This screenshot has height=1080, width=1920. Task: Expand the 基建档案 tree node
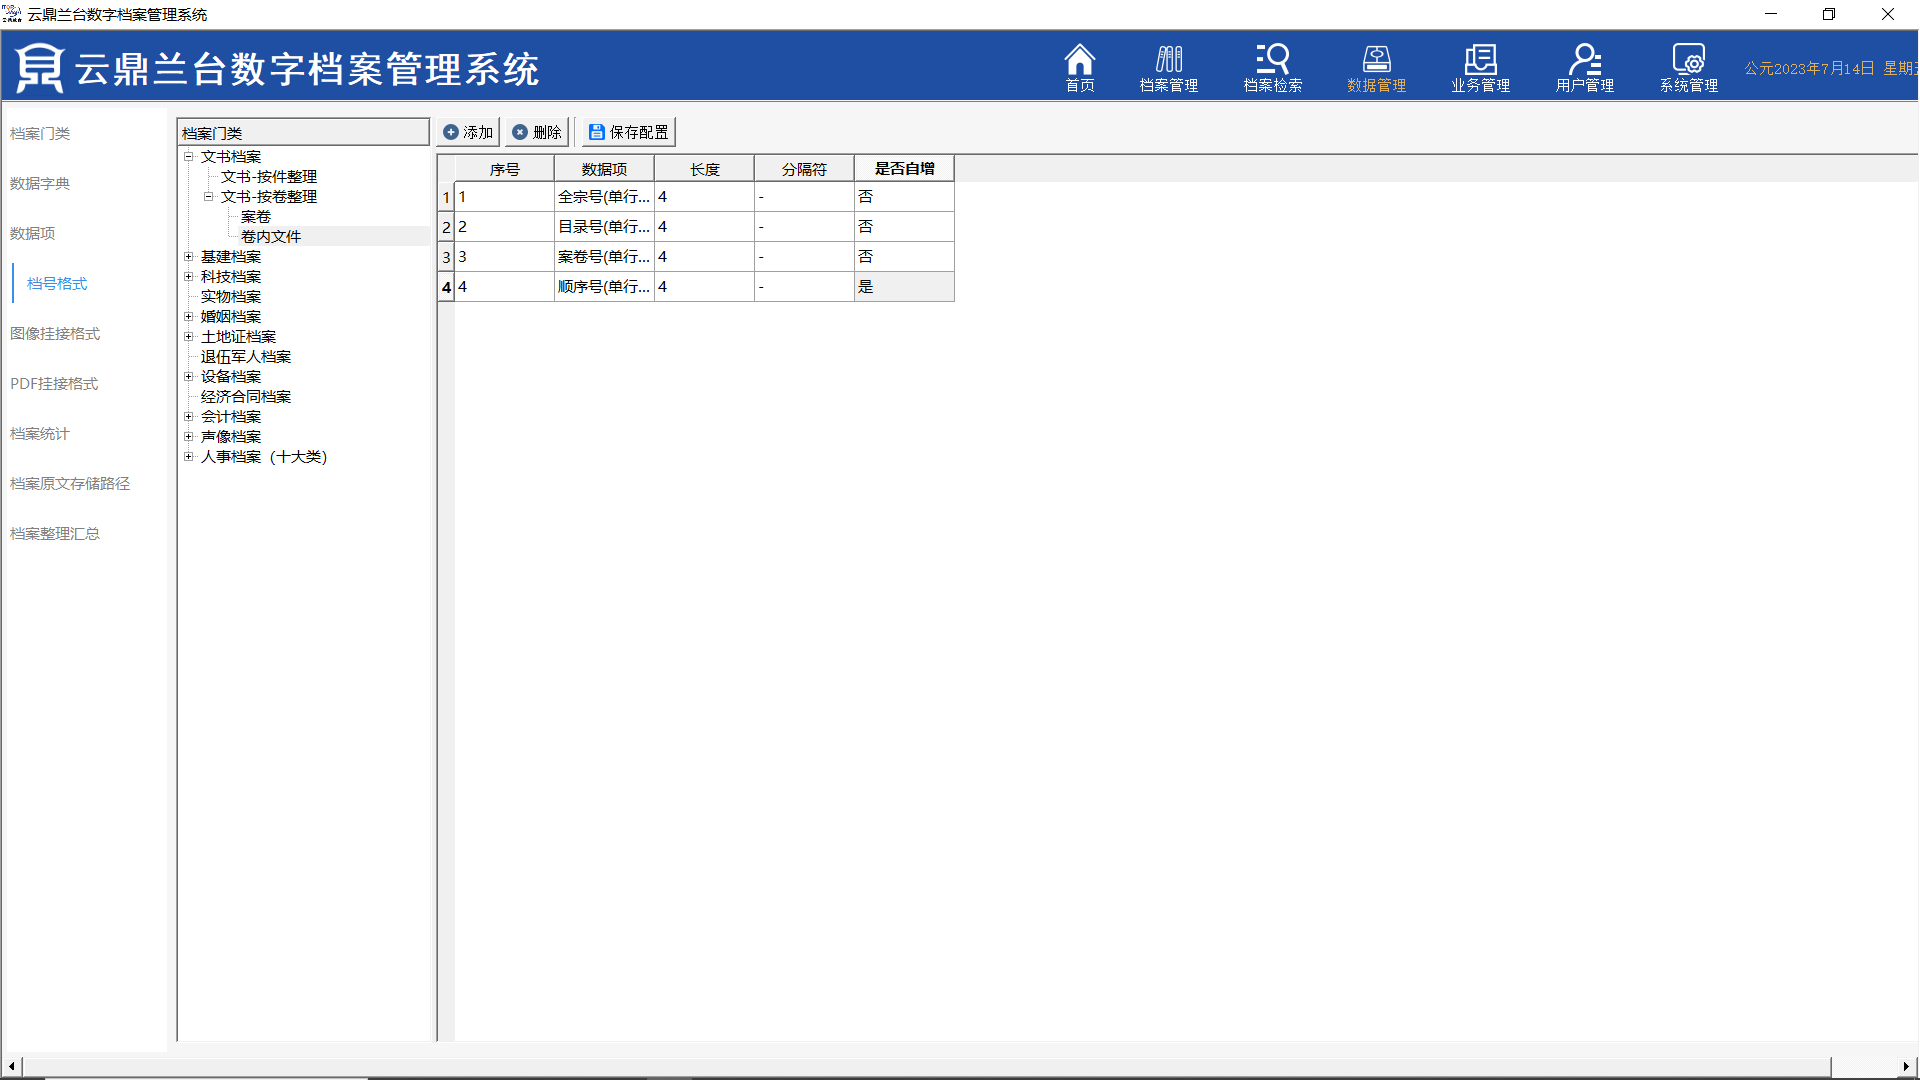[188, 257]
